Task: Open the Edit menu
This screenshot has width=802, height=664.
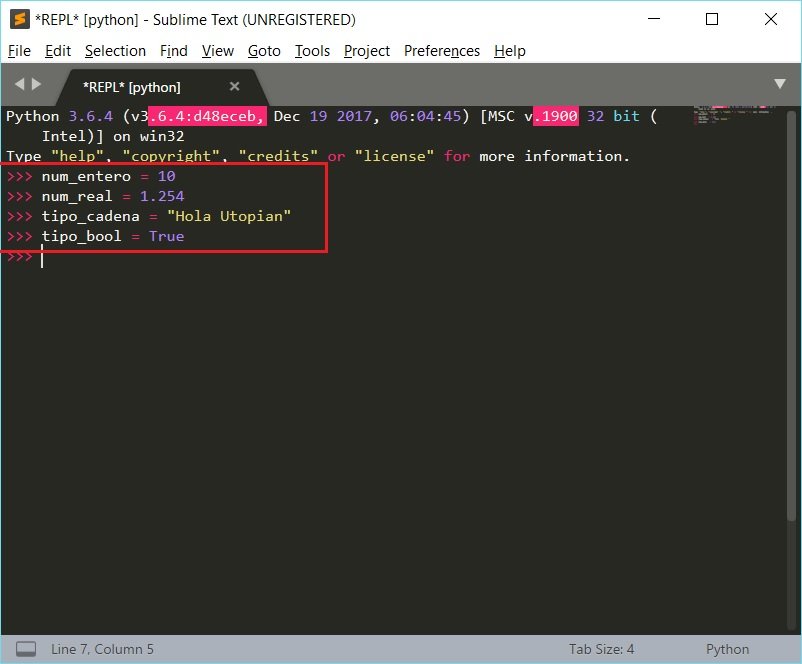Action: (58, 51)
